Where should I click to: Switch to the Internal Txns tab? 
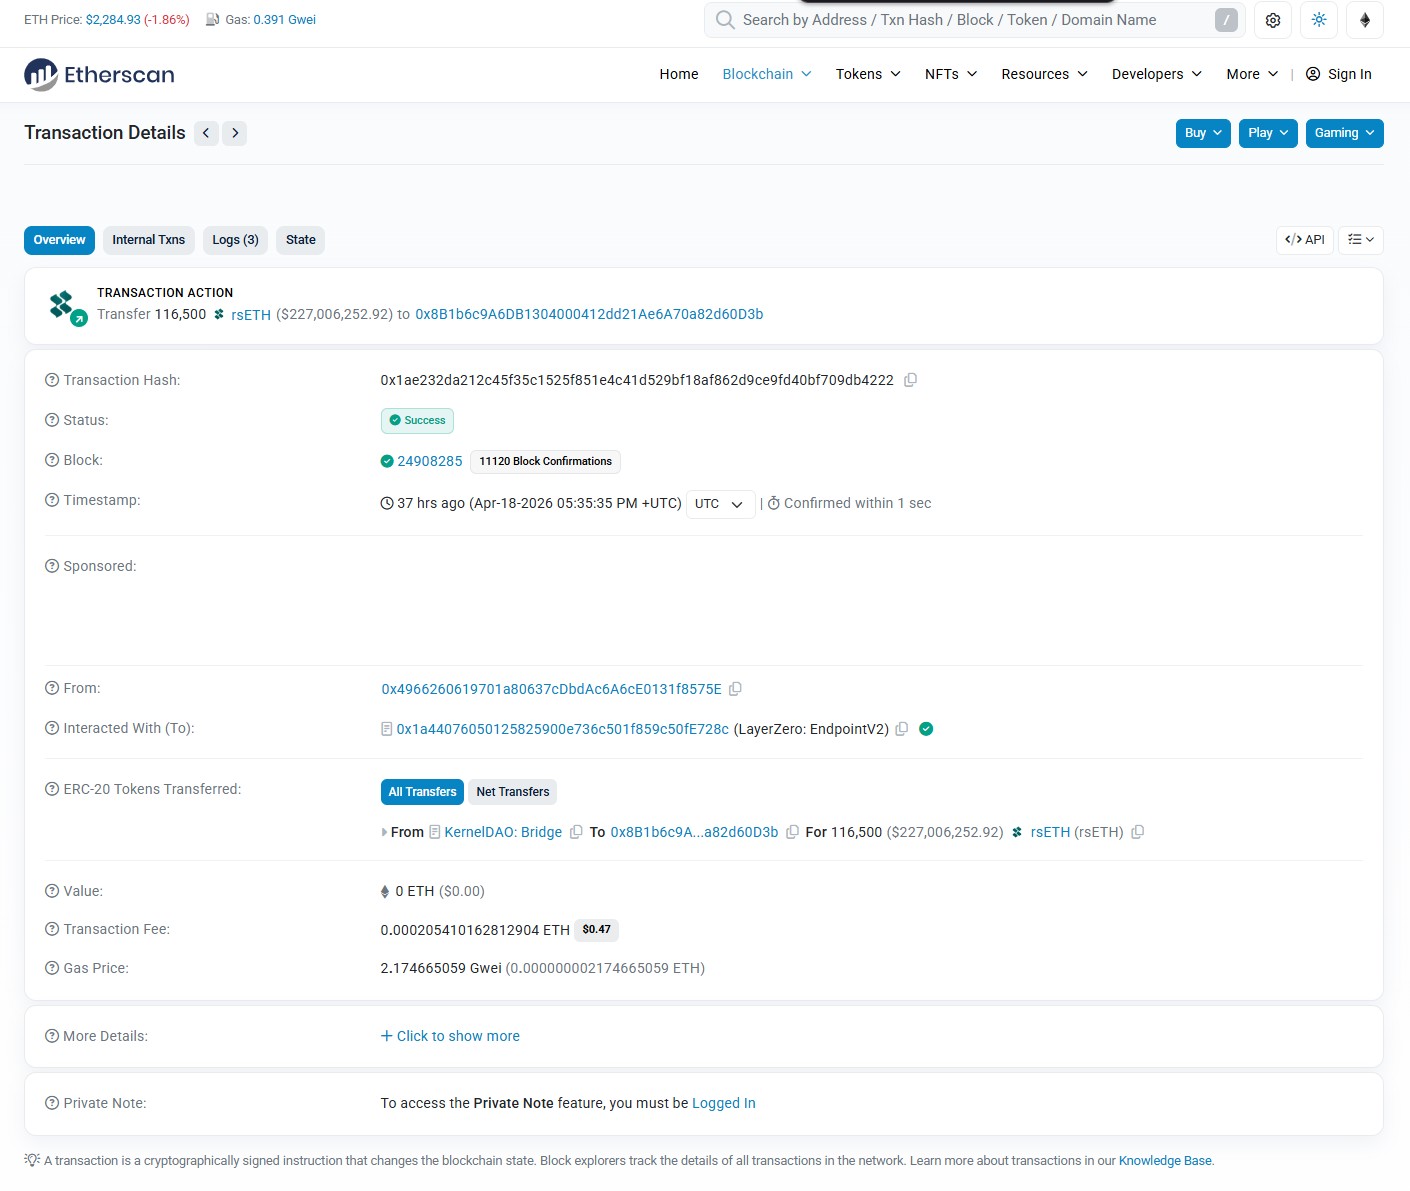[x=148, y=240]
